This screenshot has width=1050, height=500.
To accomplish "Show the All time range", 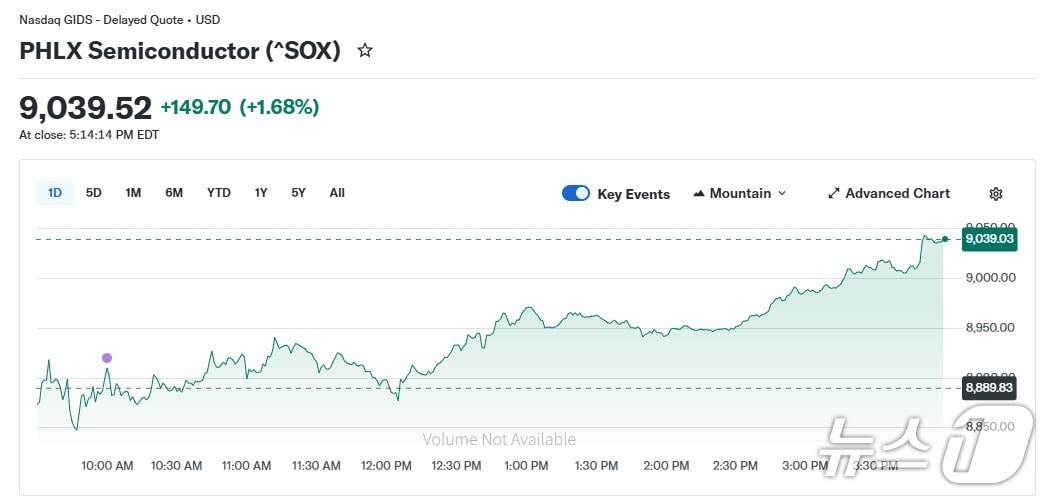I will (x=337, y=193).
